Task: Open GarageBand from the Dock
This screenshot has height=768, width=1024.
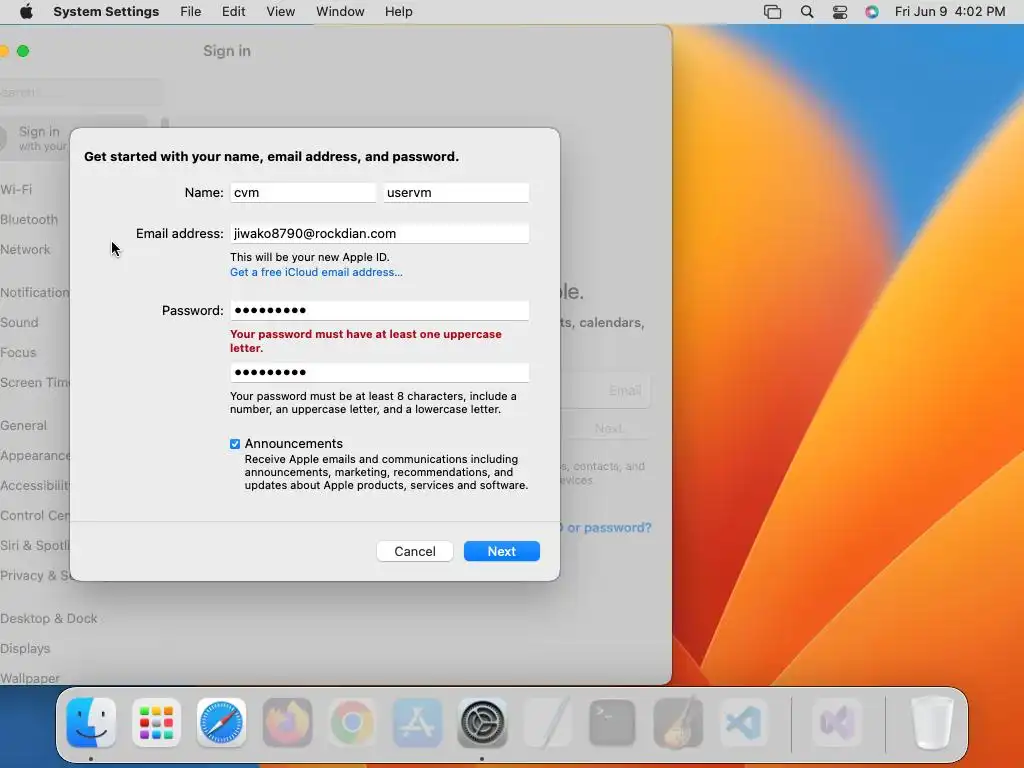Action: 678,723
